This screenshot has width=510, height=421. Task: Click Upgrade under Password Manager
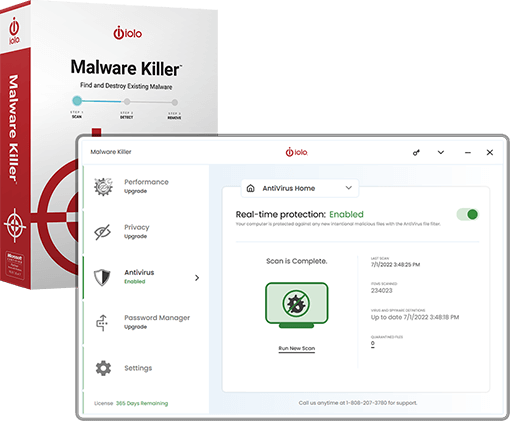coord(135,327)
